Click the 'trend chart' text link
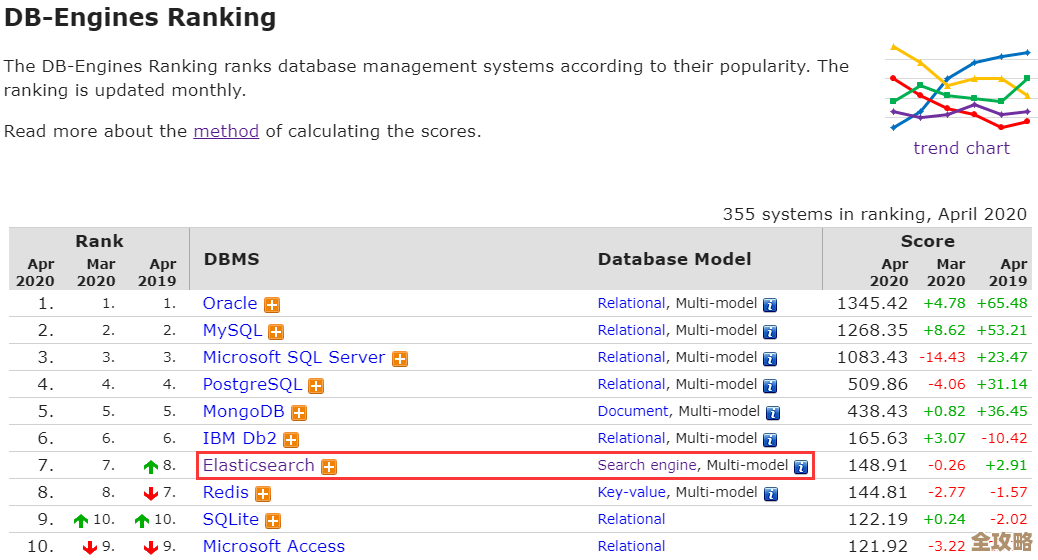This screenshot has width=1038, height=560. click(x=961, y=148)
